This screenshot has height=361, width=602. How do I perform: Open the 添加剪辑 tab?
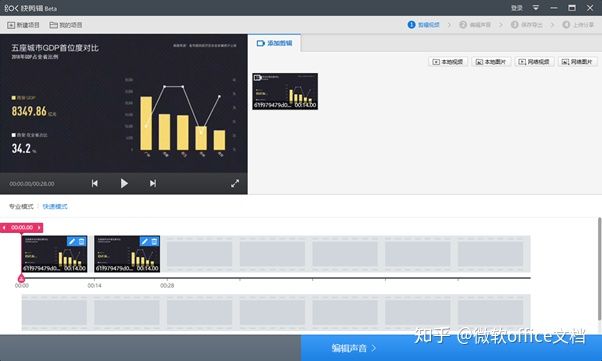coord(275,43)
